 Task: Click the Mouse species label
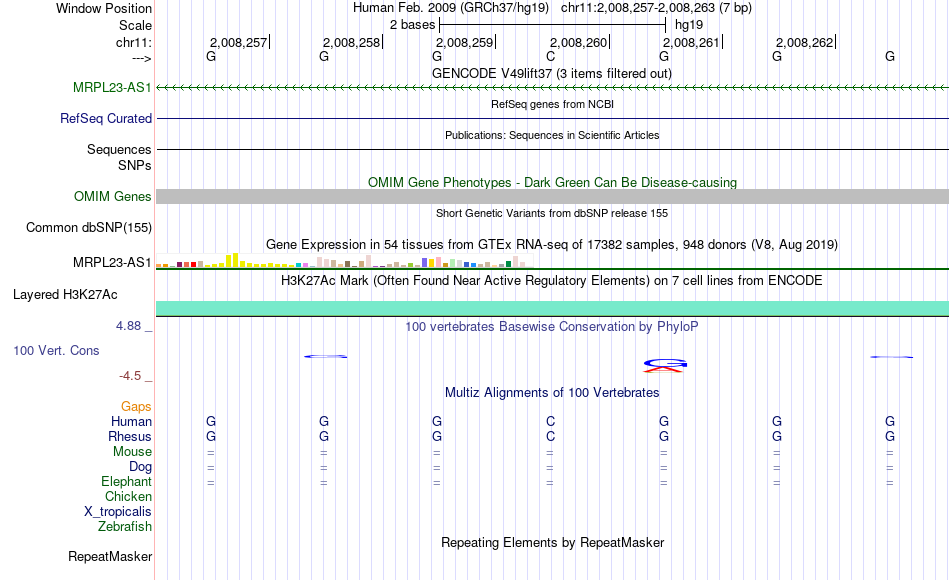pos(132,452)
